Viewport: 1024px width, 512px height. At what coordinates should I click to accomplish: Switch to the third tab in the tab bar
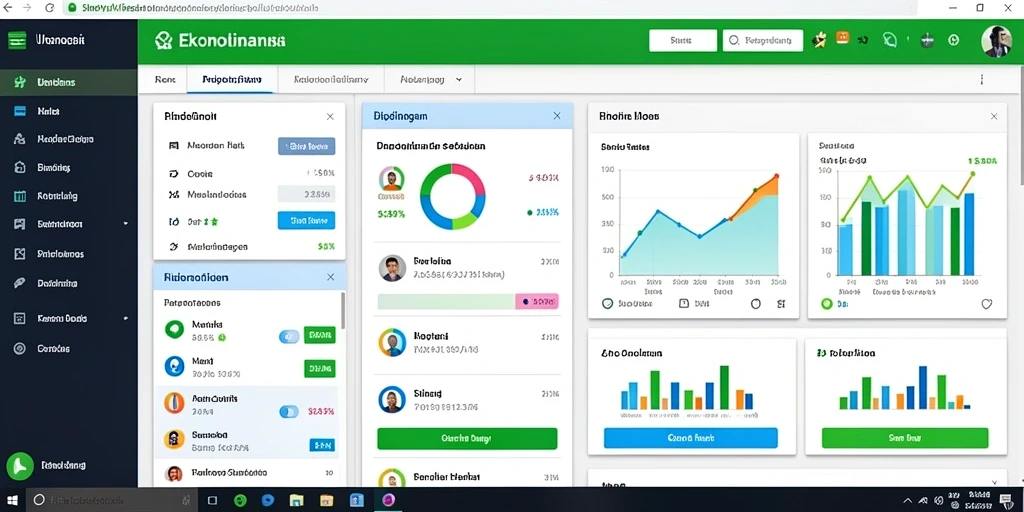click(331, 80)
